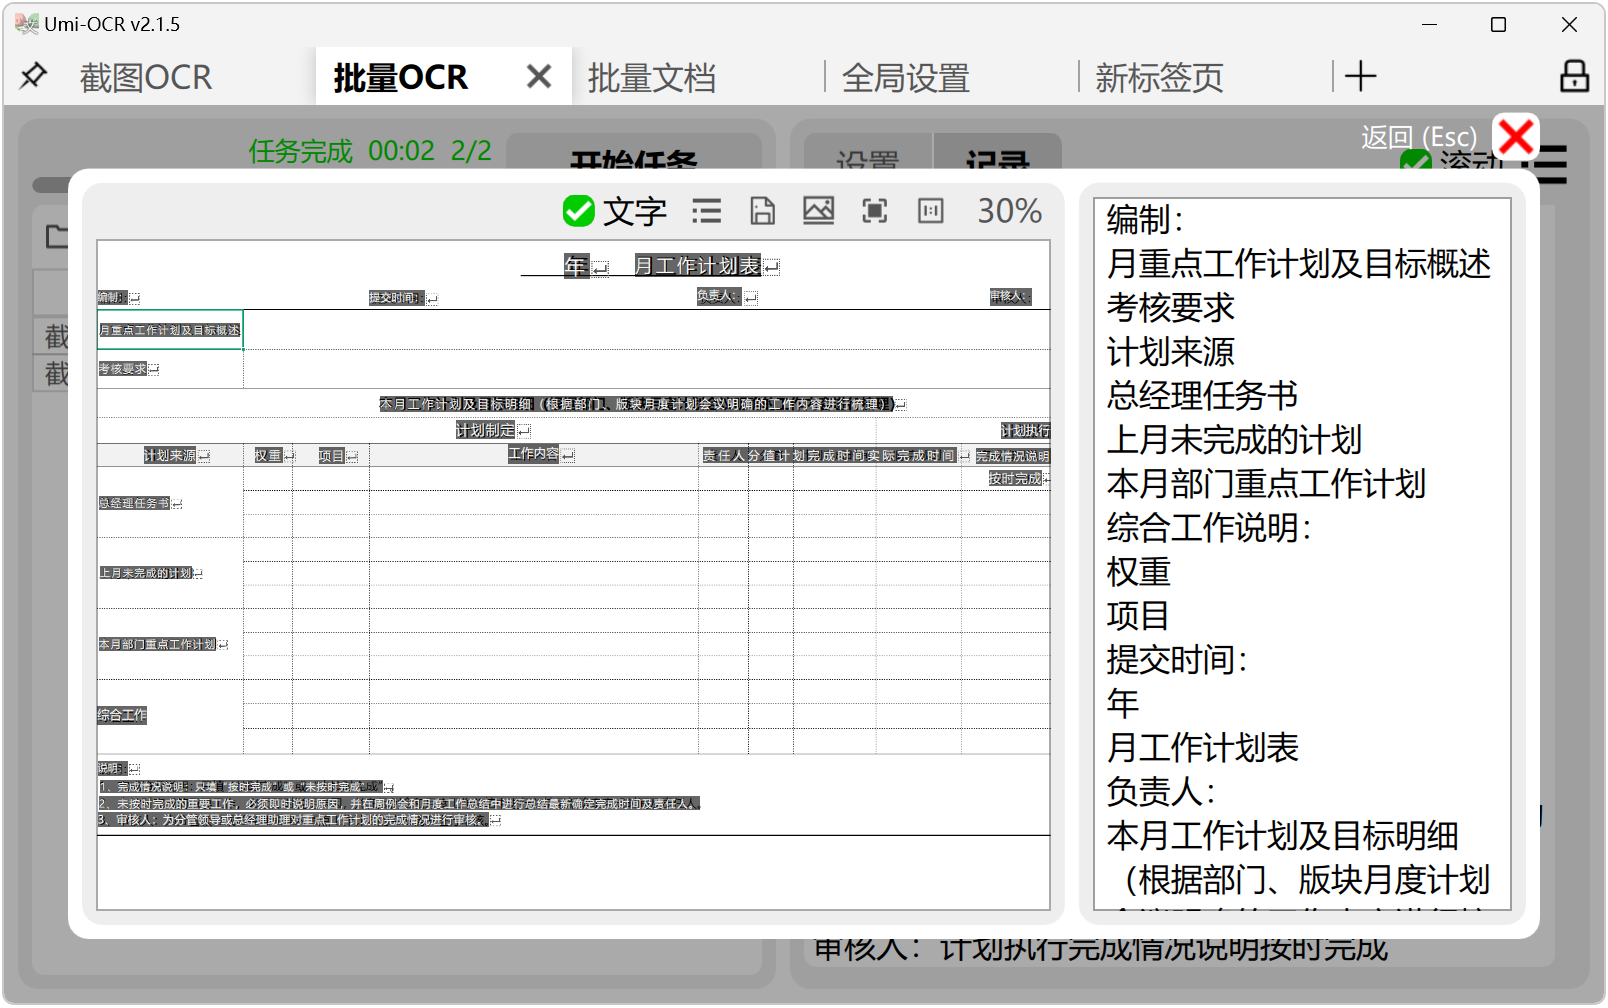
Task: Click the highlighted 月重点工作计划及目标概述 box in the image
Action: [170, 330]
